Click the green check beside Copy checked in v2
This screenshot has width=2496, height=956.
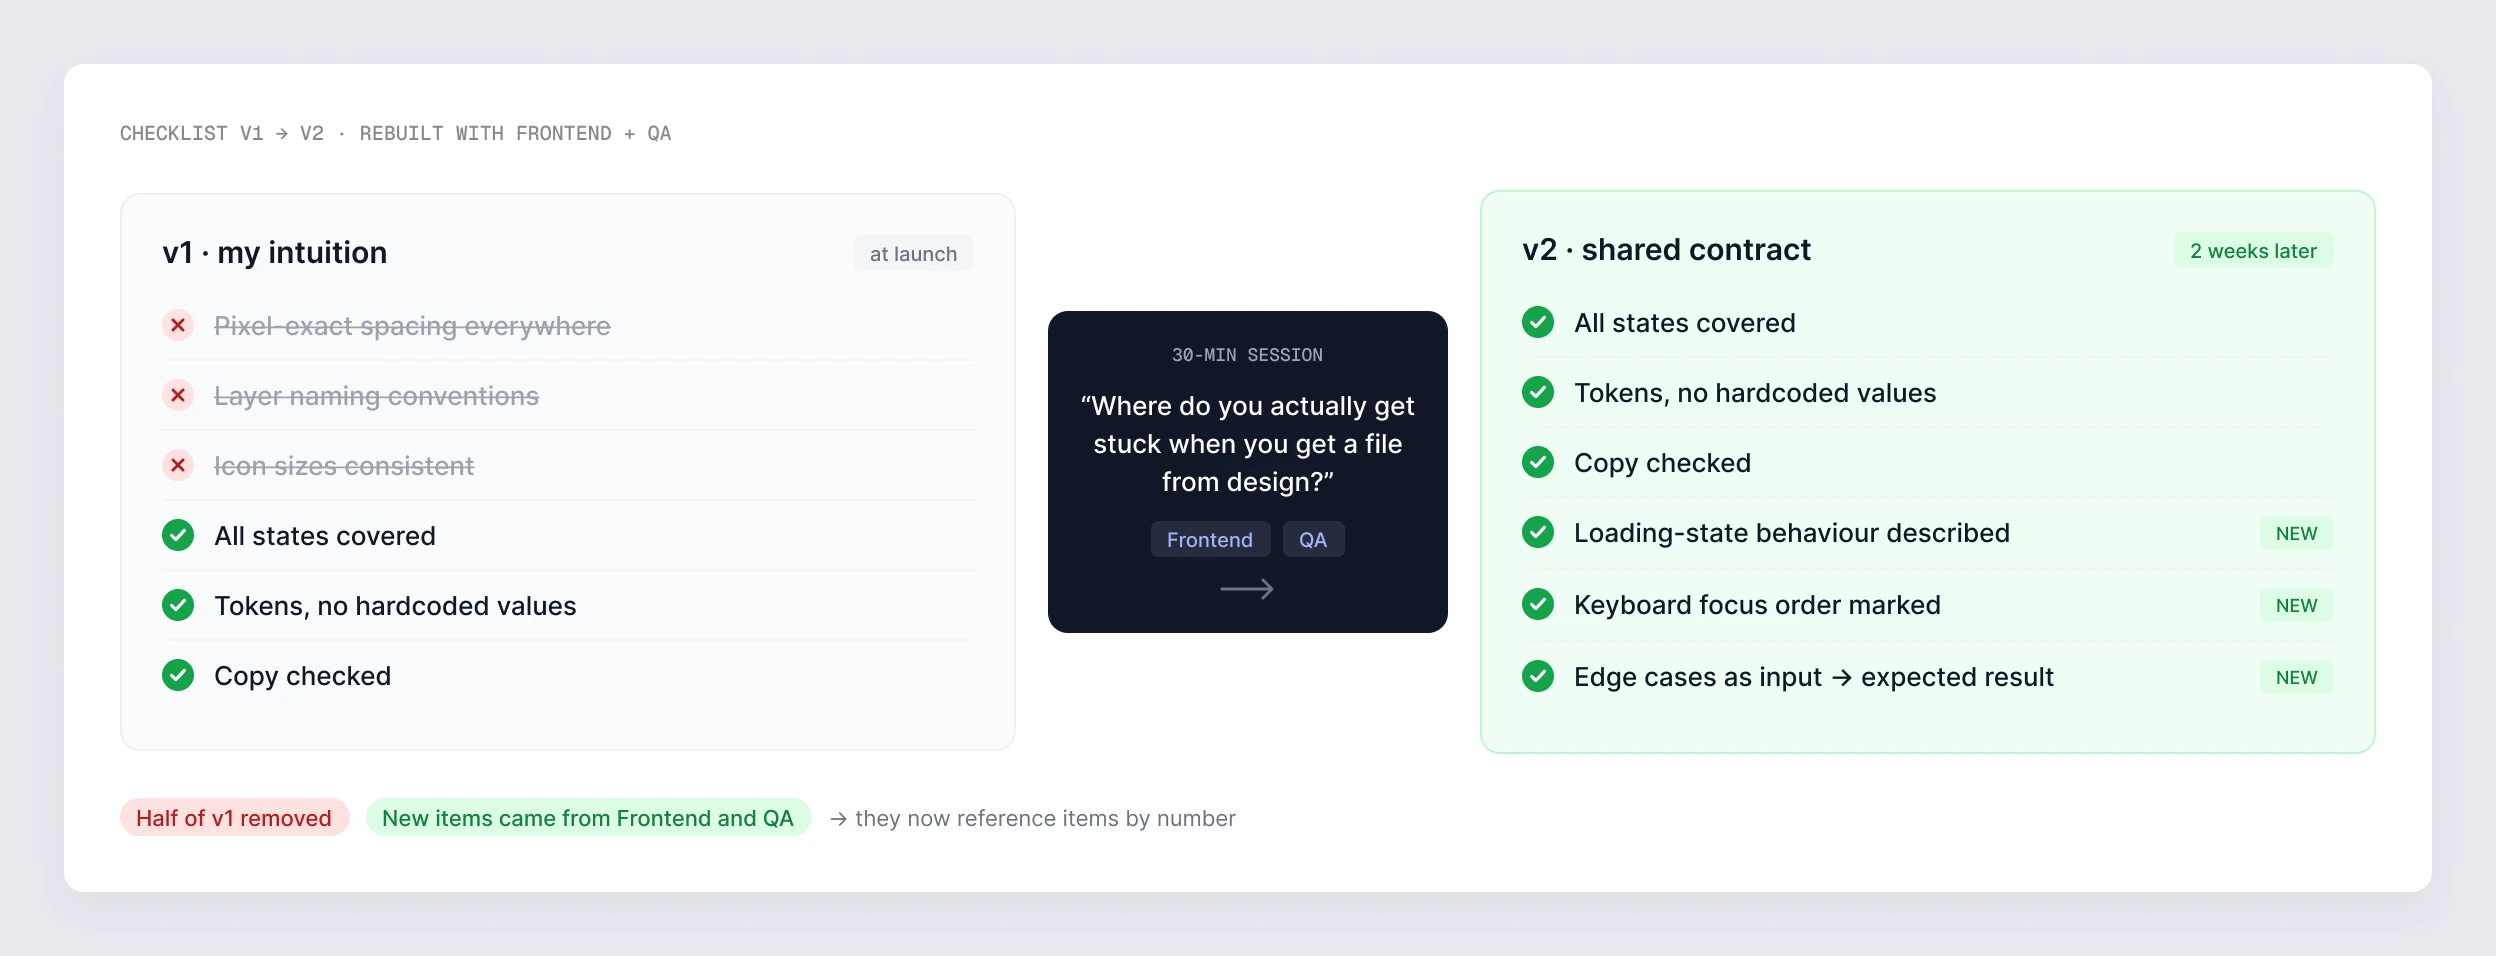click(x=1538, y=462)
